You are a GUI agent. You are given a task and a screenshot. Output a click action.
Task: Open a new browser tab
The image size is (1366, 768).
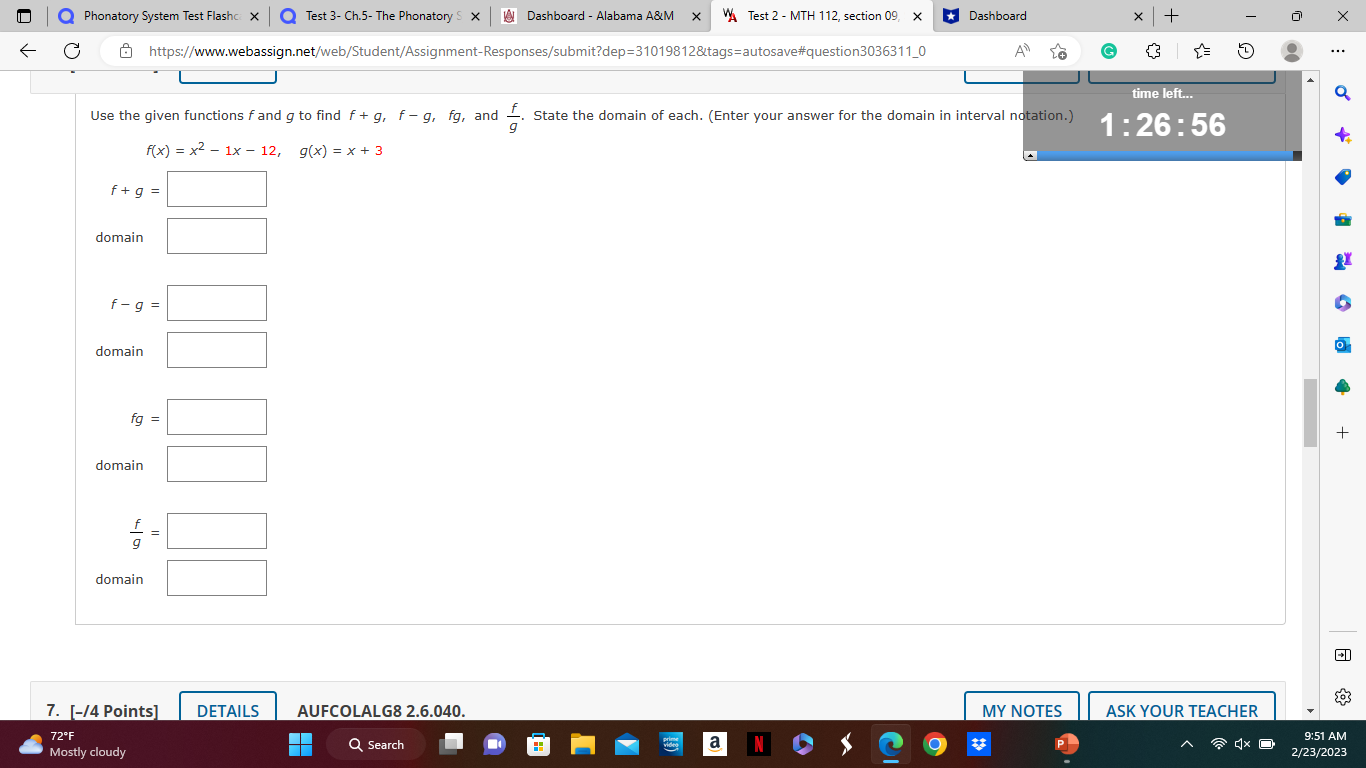1172,16
